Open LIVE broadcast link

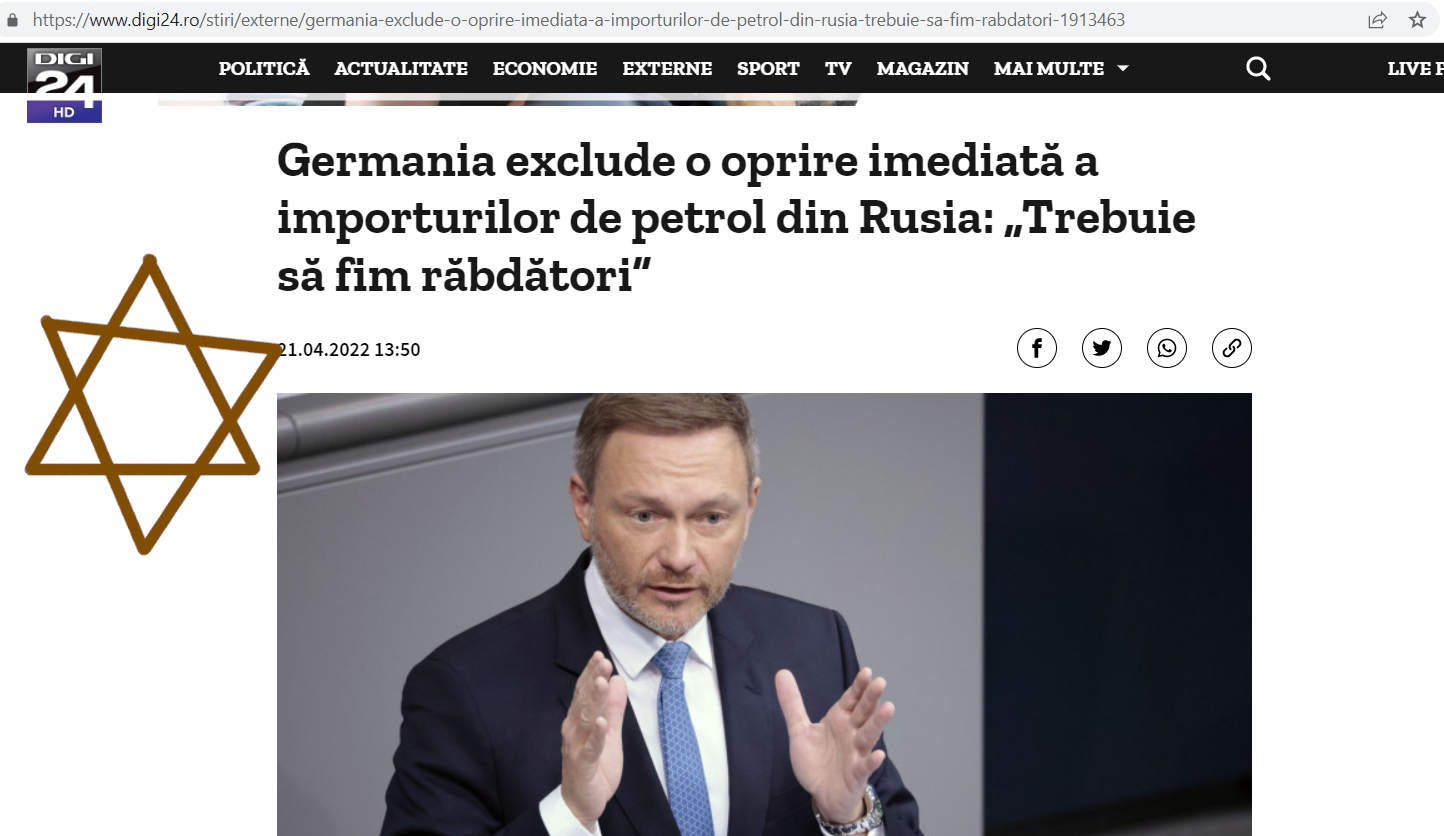tap(1415, 69)
